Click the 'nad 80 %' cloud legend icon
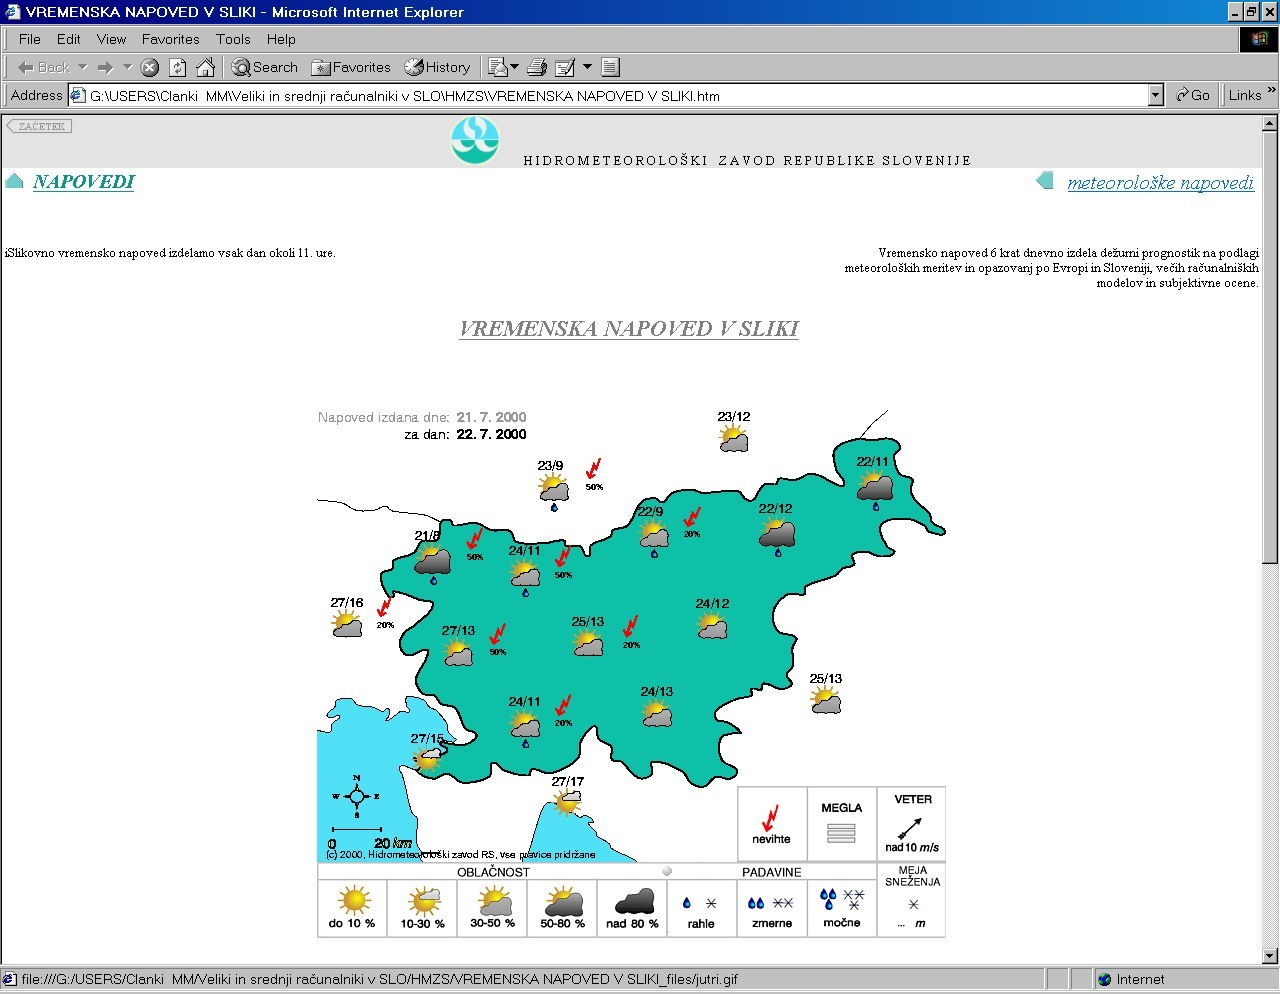 [634, 902]
